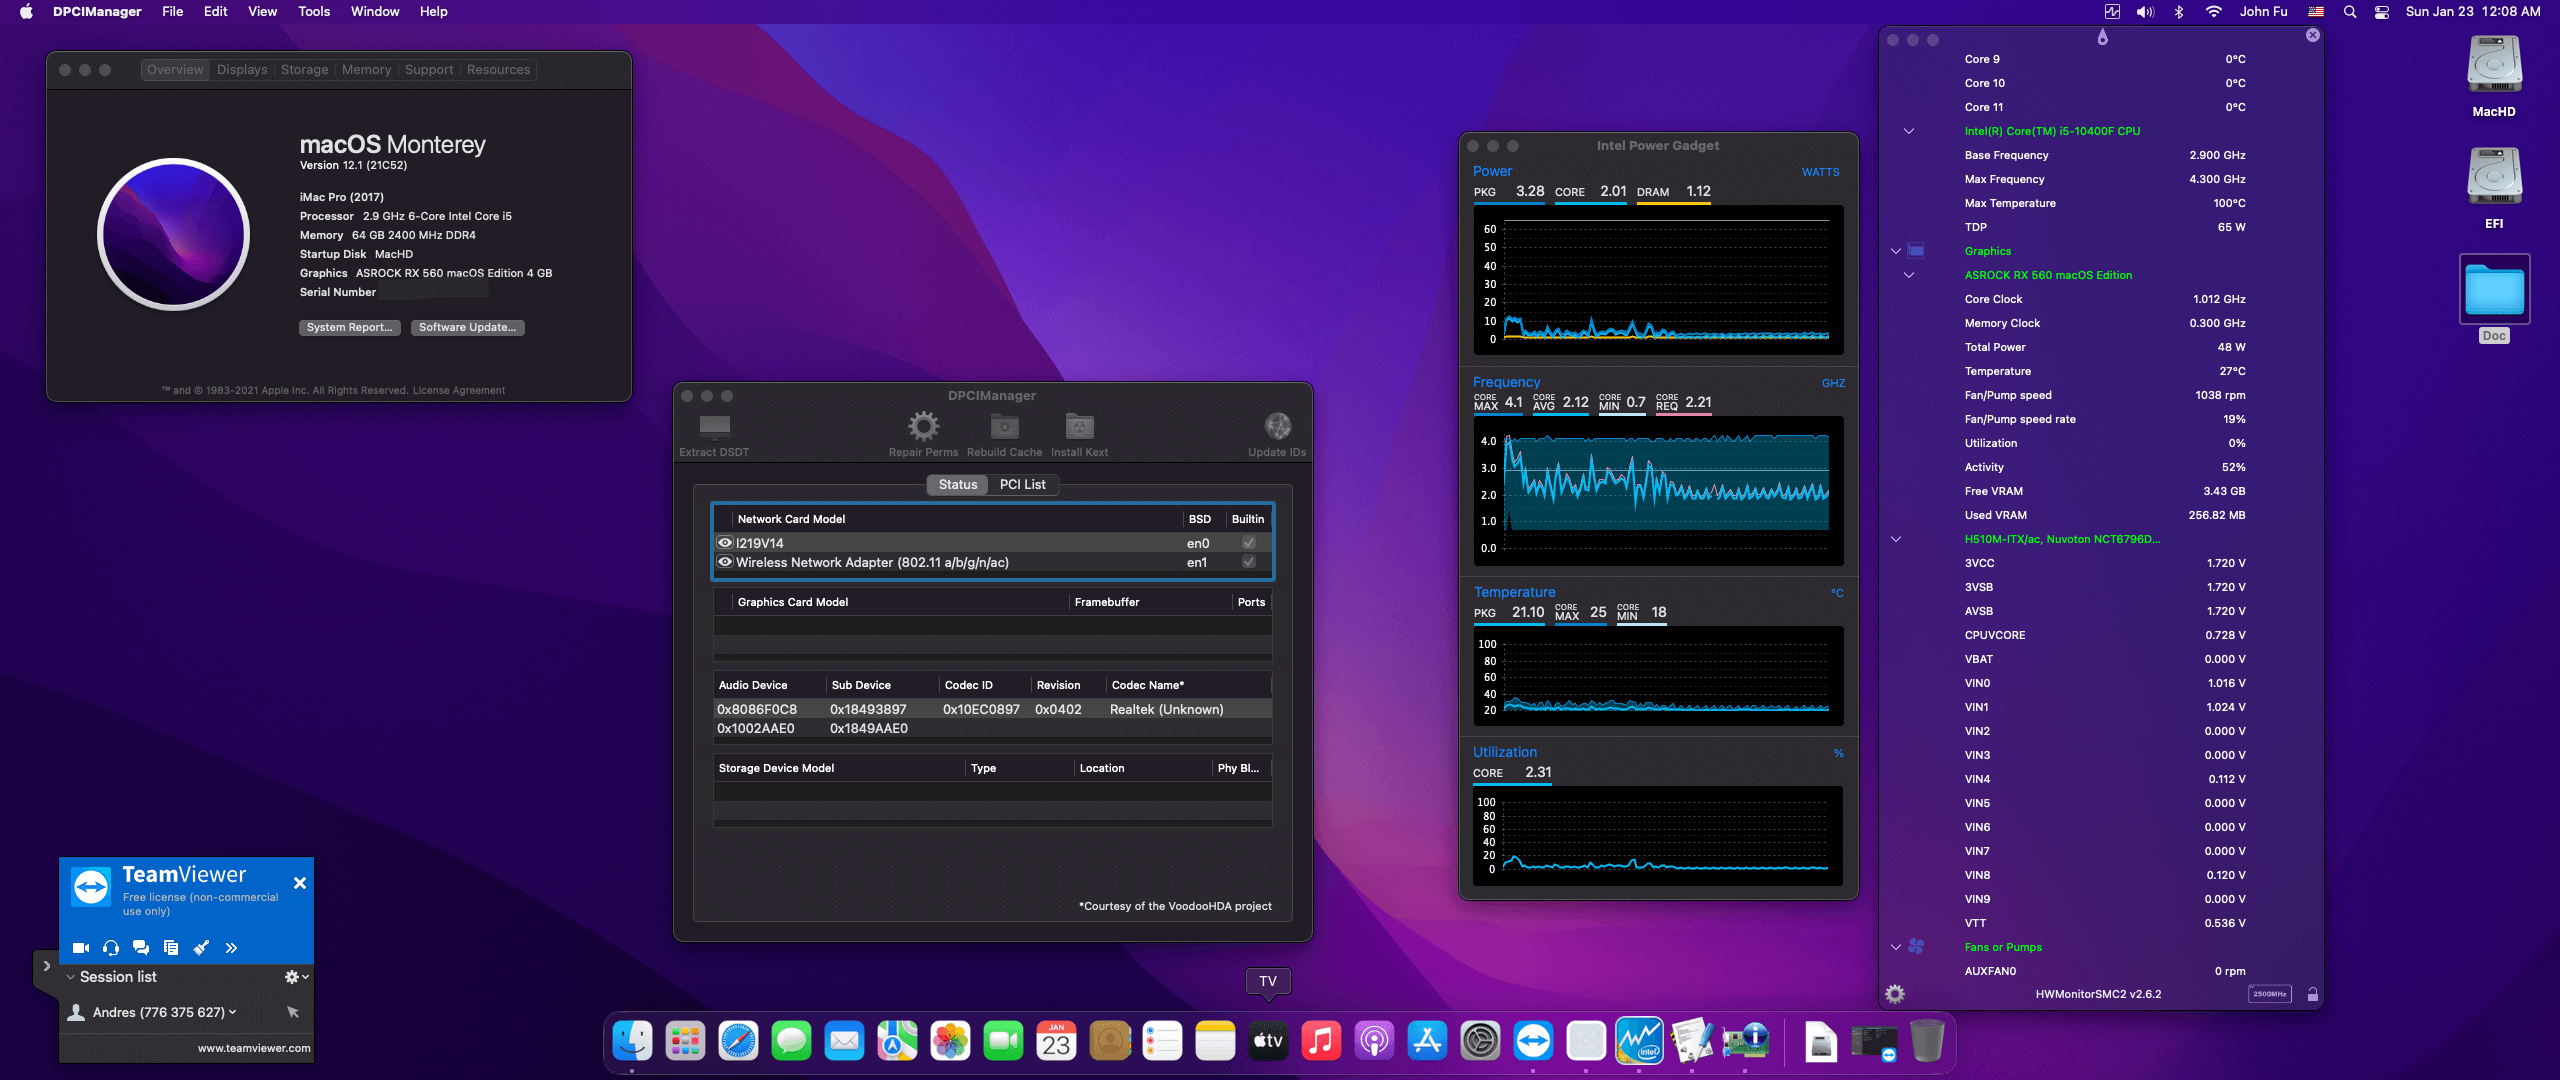Click the Software Update... button

(x=467, y=328)
